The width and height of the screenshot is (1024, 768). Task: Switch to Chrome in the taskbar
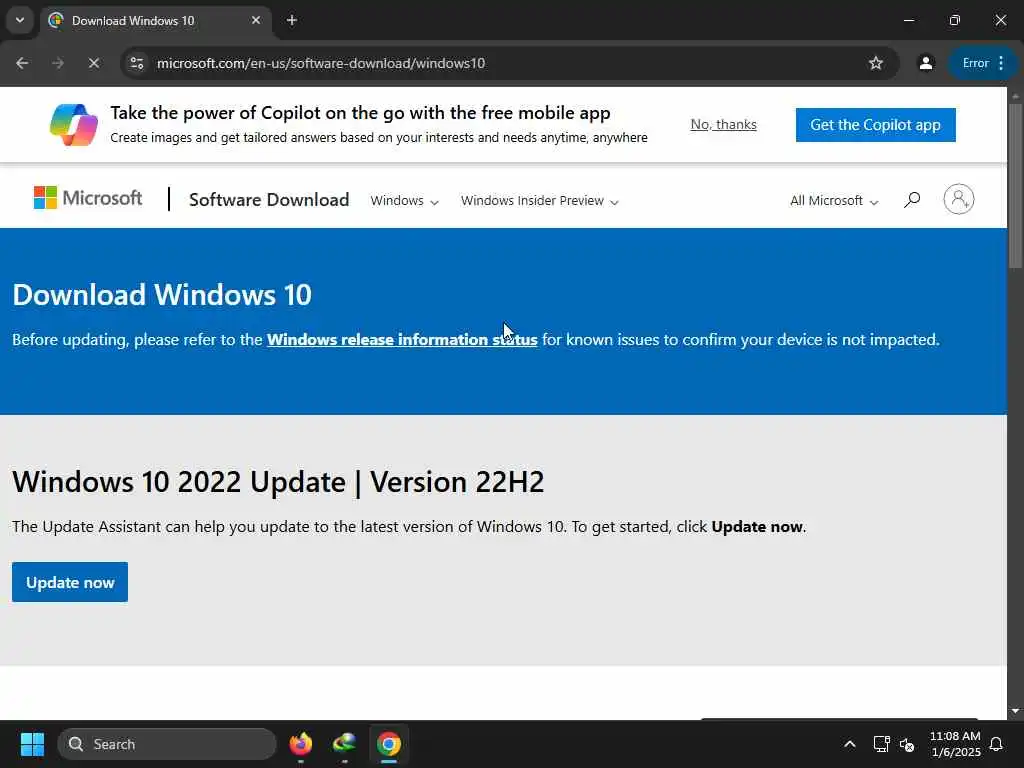[389, 744]
